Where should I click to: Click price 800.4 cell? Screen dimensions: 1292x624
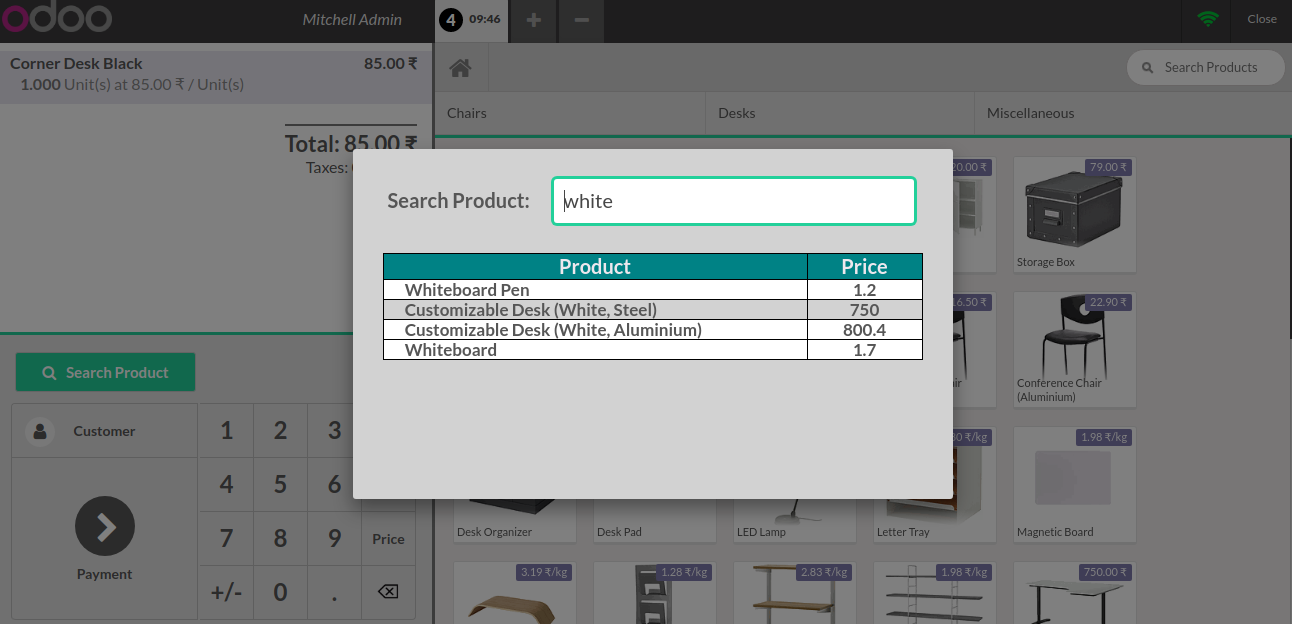(865, 330)
